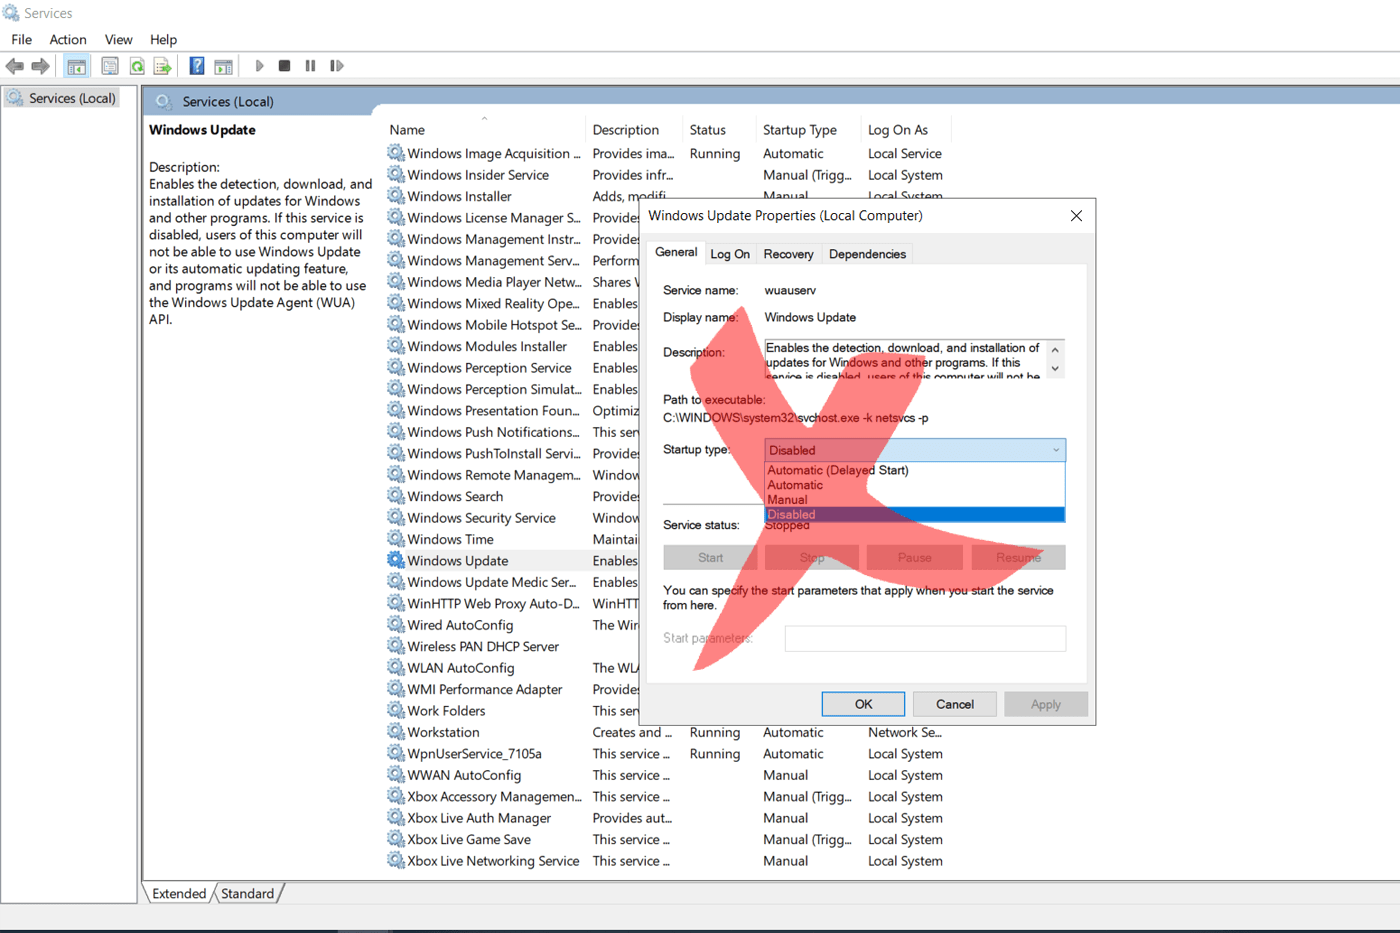This screenshot has width=1400, height=933.
Task: Select the Windows Update Medic Service row name
Action: click(x=491, y=582)
